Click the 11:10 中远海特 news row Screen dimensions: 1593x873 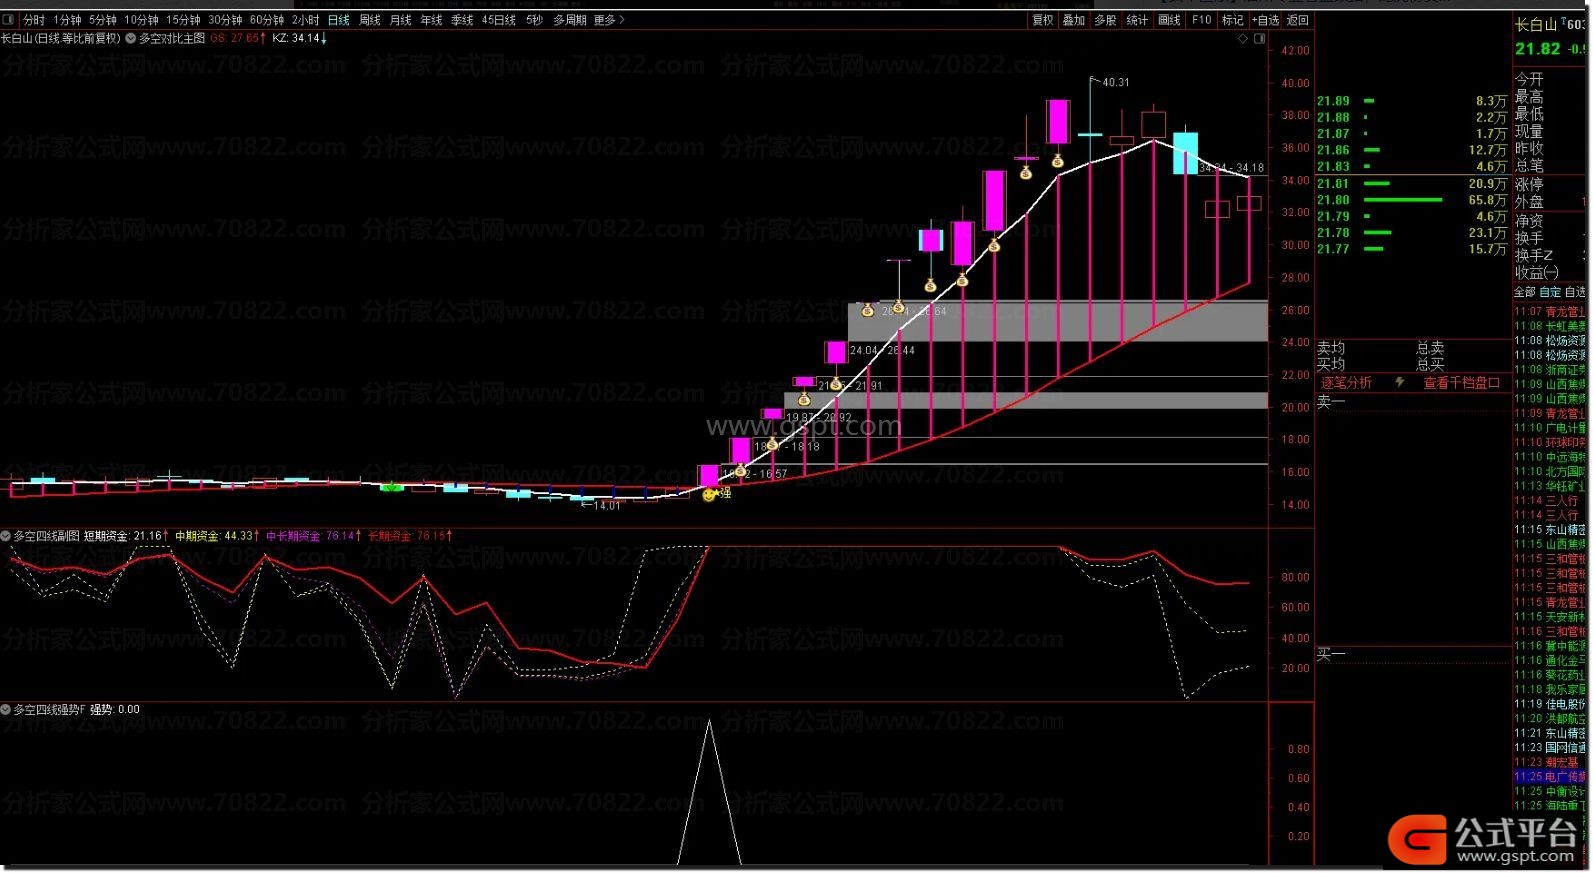click(x=1550, y=456)
